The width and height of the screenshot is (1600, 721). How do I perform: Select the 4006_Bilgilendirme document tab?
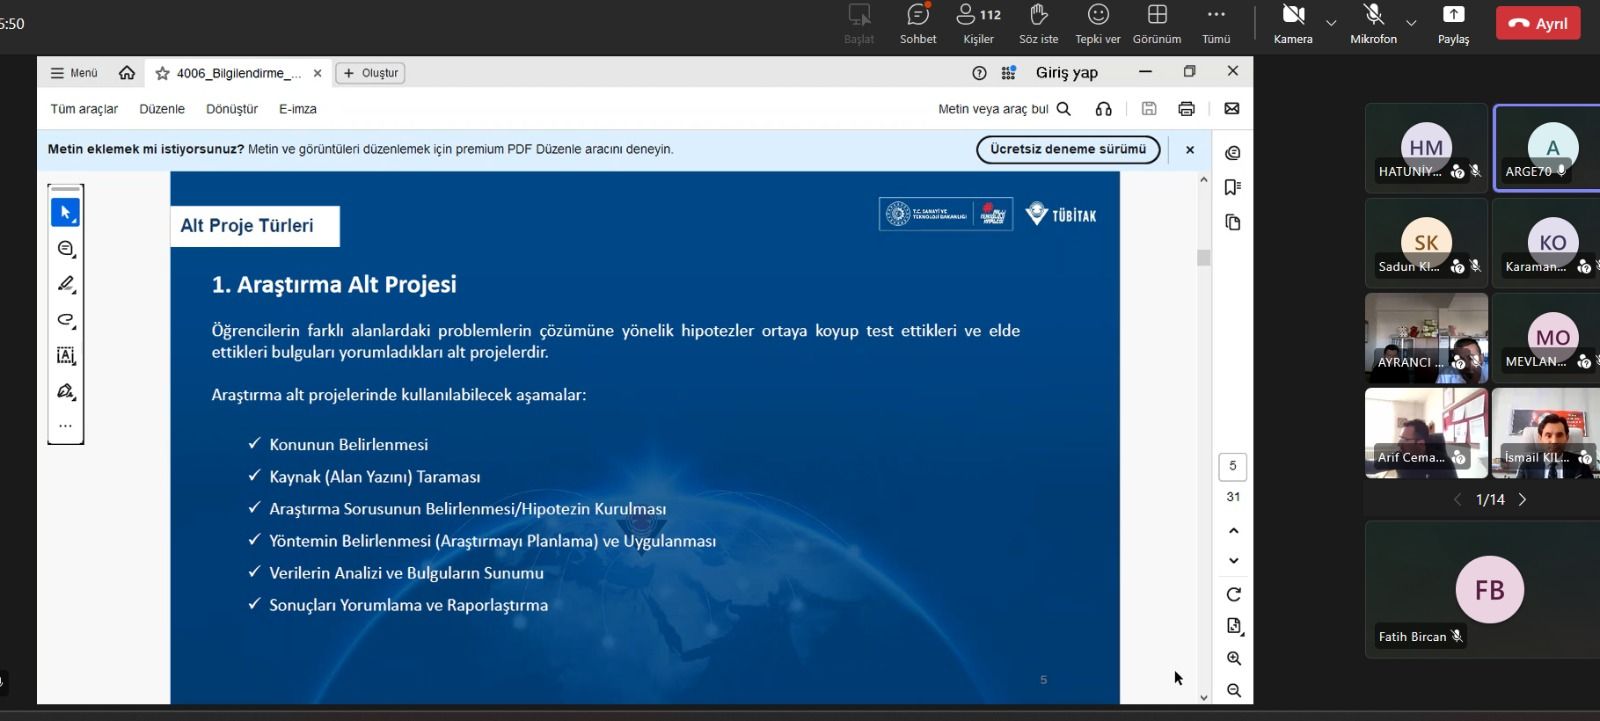239,73
